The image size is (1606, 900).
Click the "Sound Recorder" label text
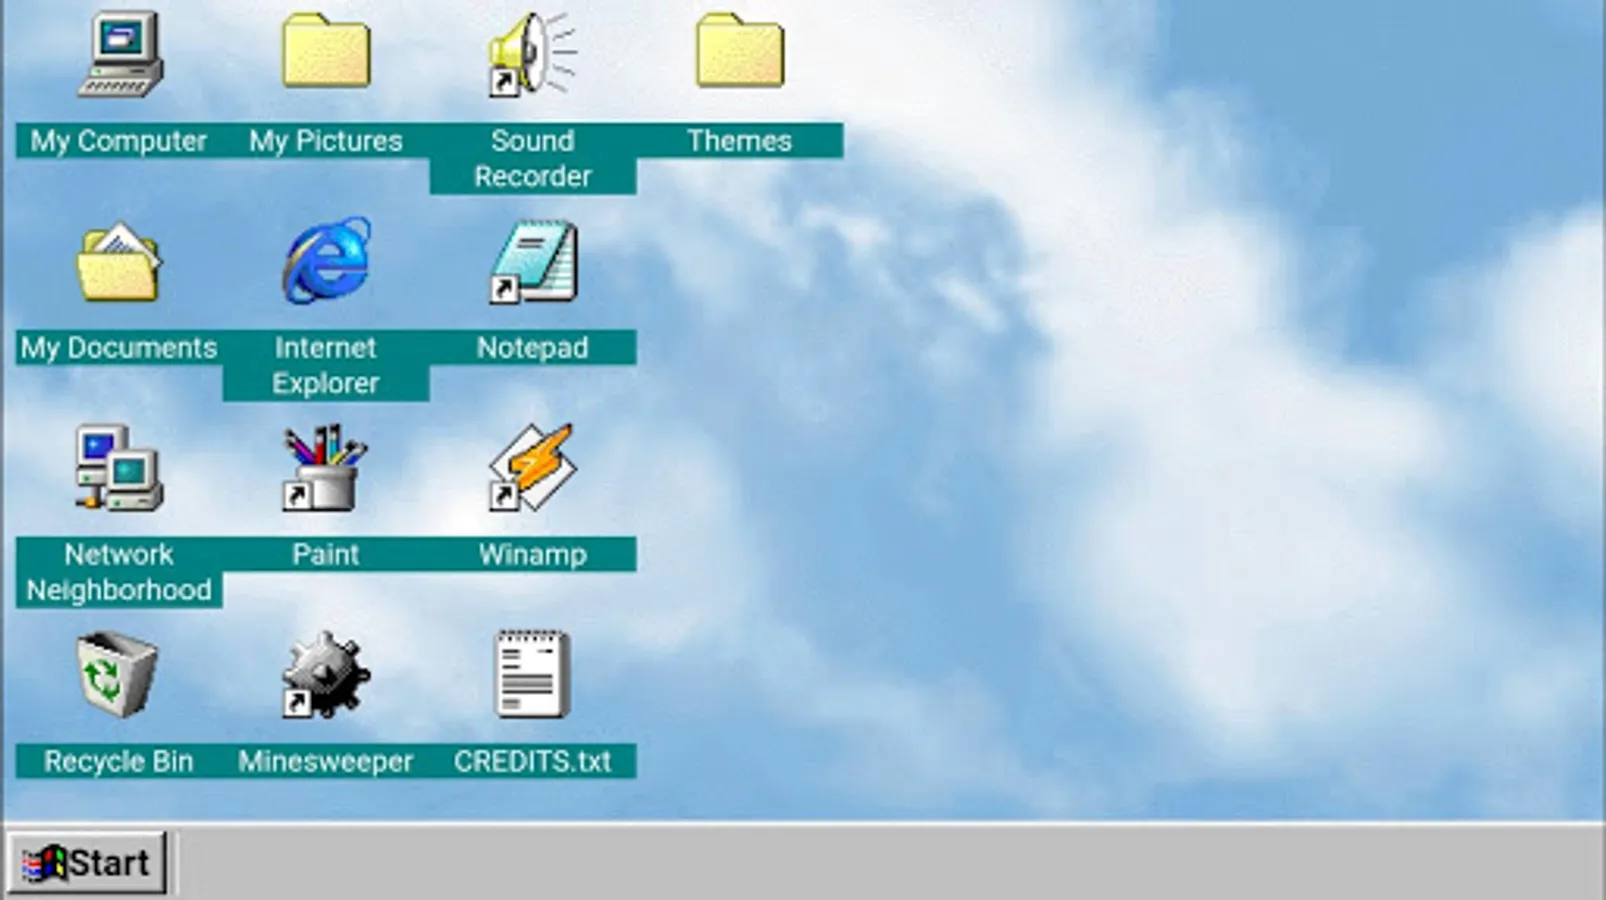click(533, 158)
